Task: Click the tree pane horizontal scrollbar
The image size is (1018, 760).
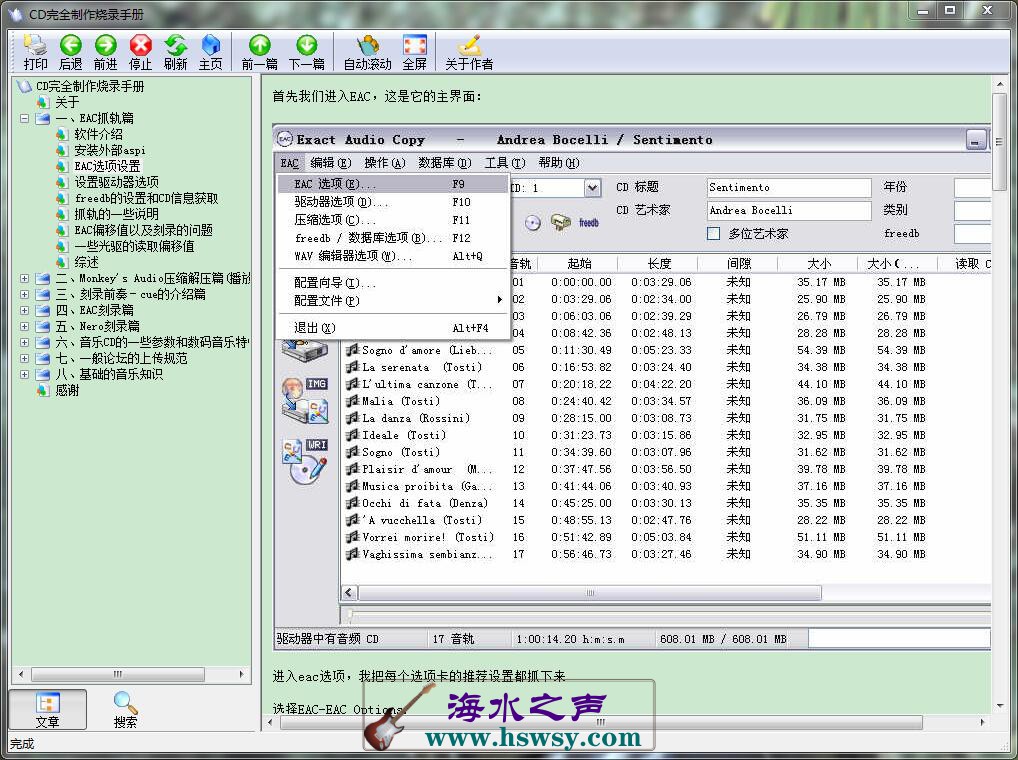Action: coord(118,674)
